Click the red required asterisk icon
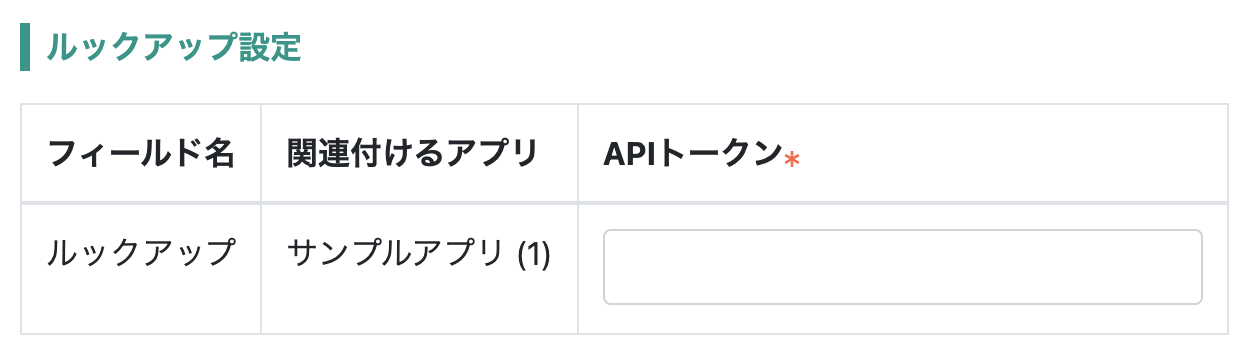 coord(791,159)
